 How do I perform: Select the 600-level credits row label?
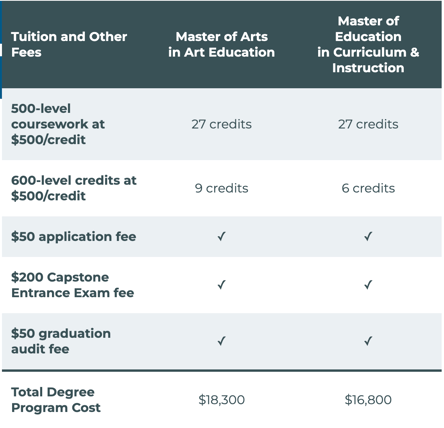pos(74,188)
